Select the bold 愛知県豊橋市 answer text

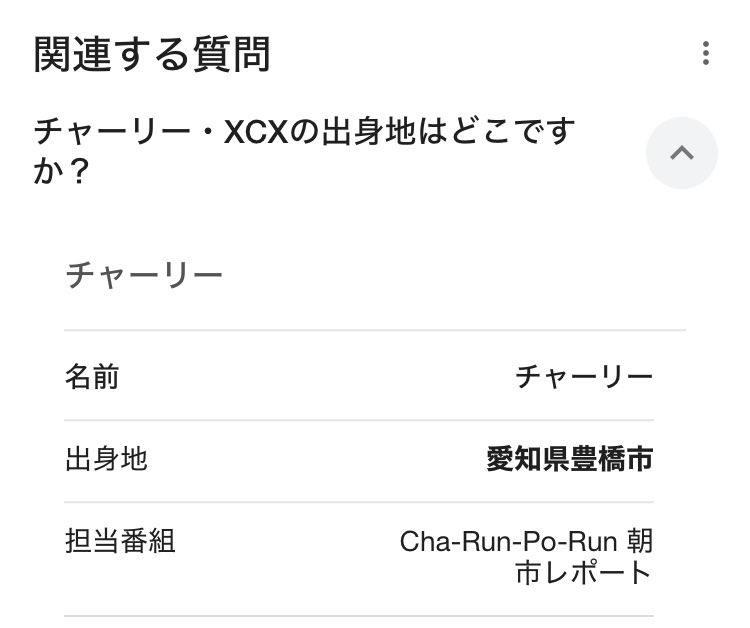570,459
